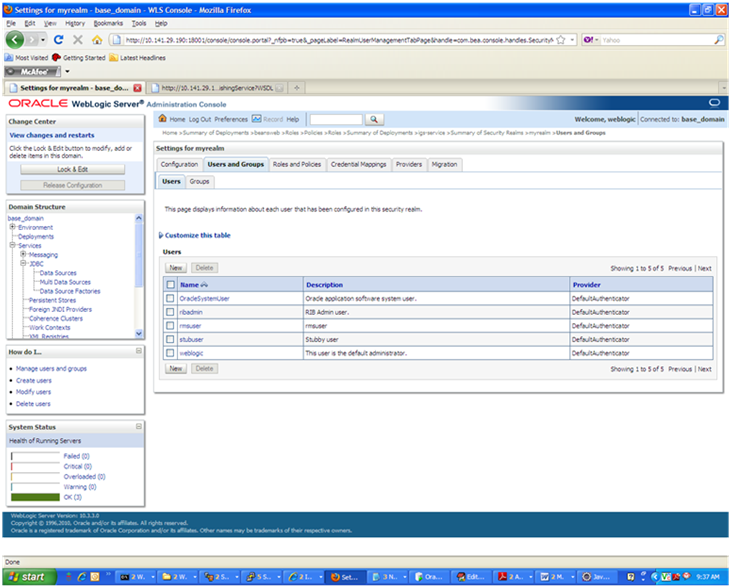Screen dimensions: 730x587
Task: Check the box for OracleSystemUser
Action: (170, 298)
